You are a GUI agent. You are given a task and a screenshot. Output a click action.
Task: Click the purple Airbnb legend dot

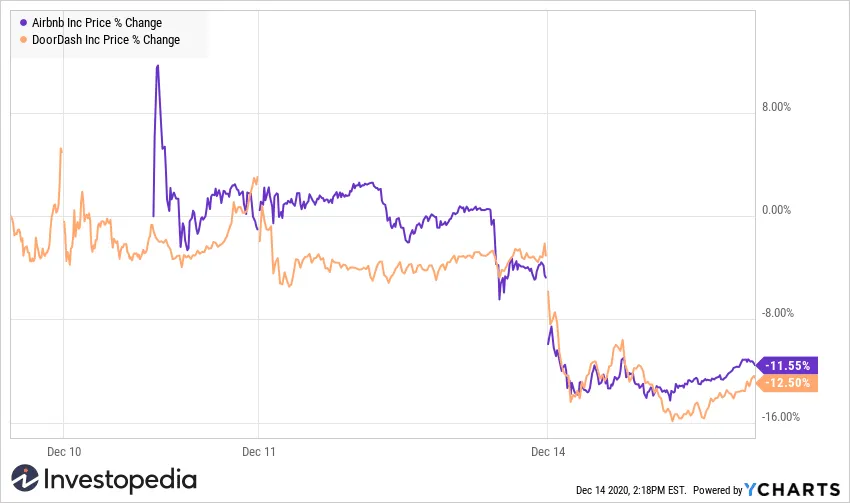click(24, 23)
